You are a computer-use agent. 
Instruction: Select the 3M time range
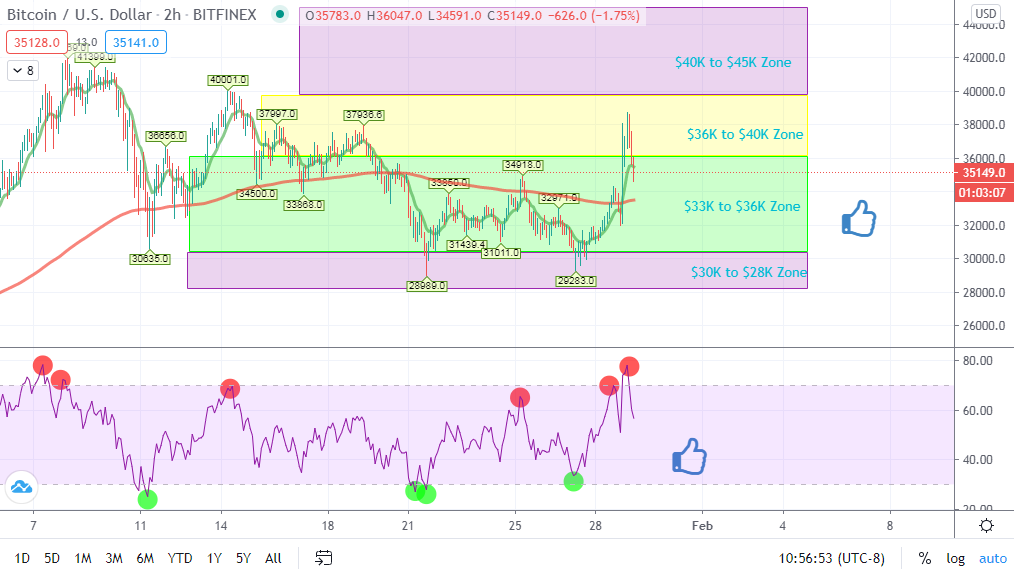(114, 558)
